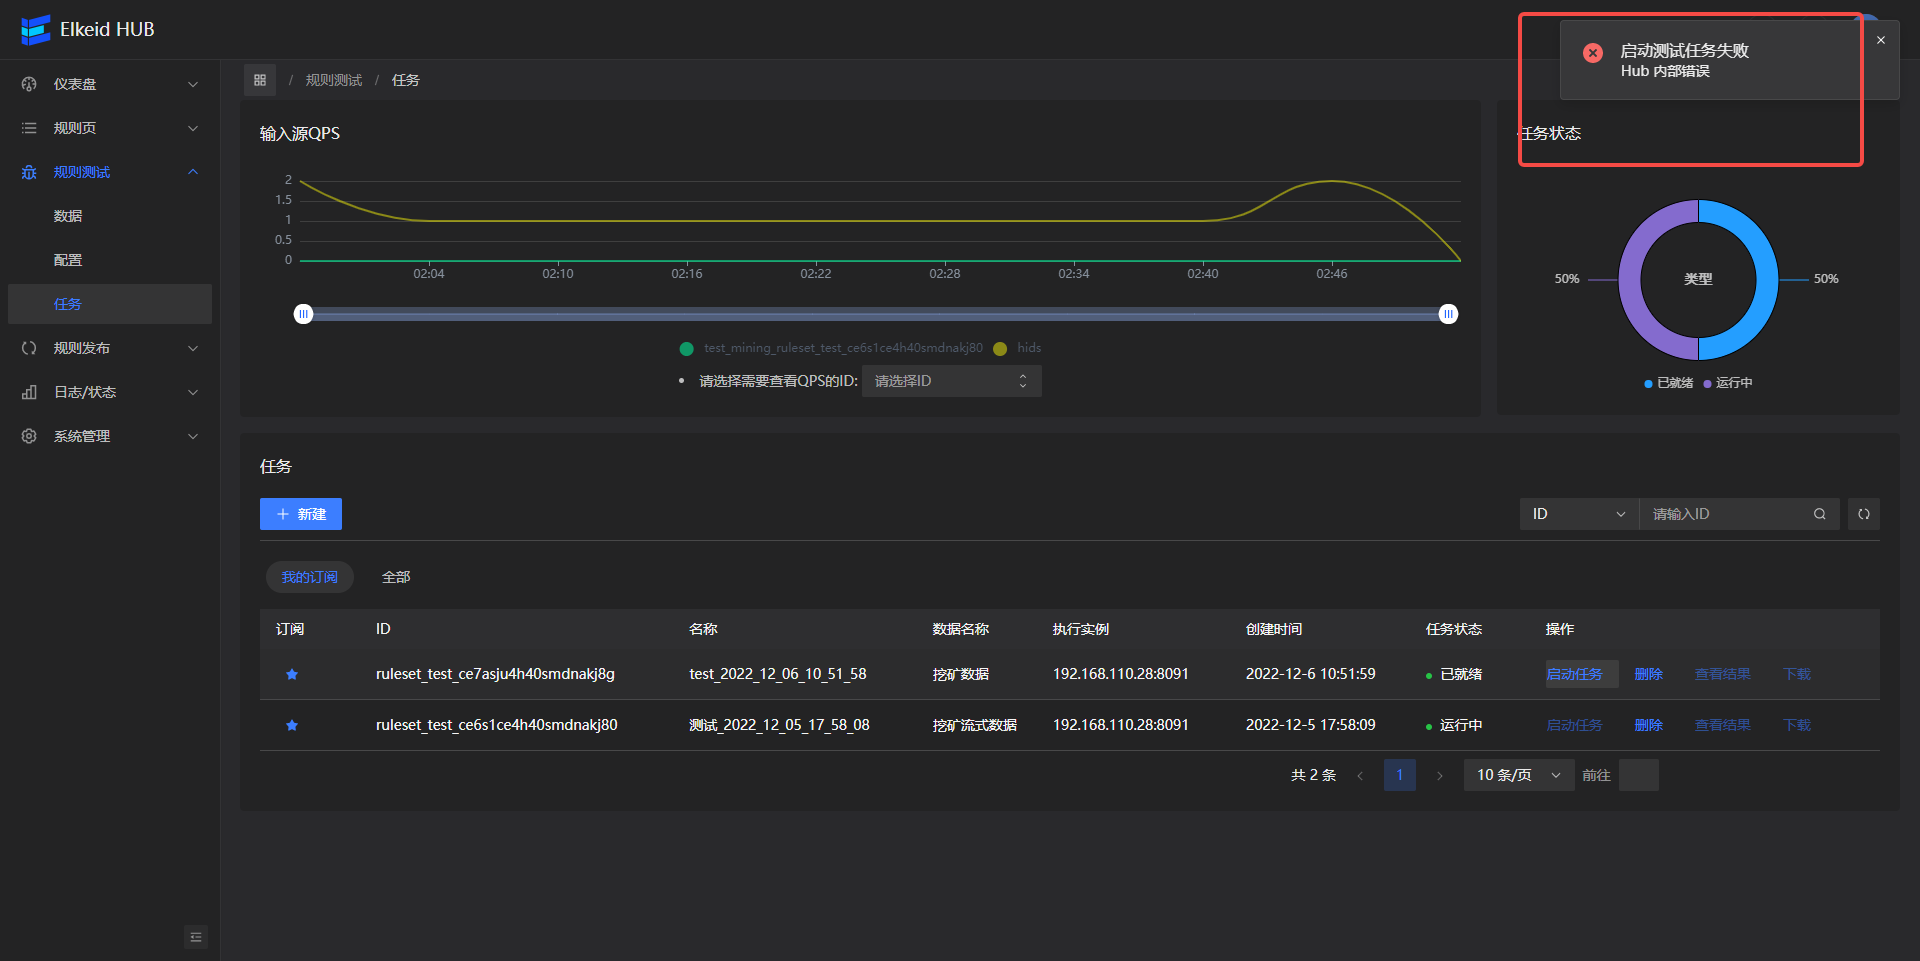1920x961 pixels.
Task: Switch to 全部 tab
Action: point(396,577)
